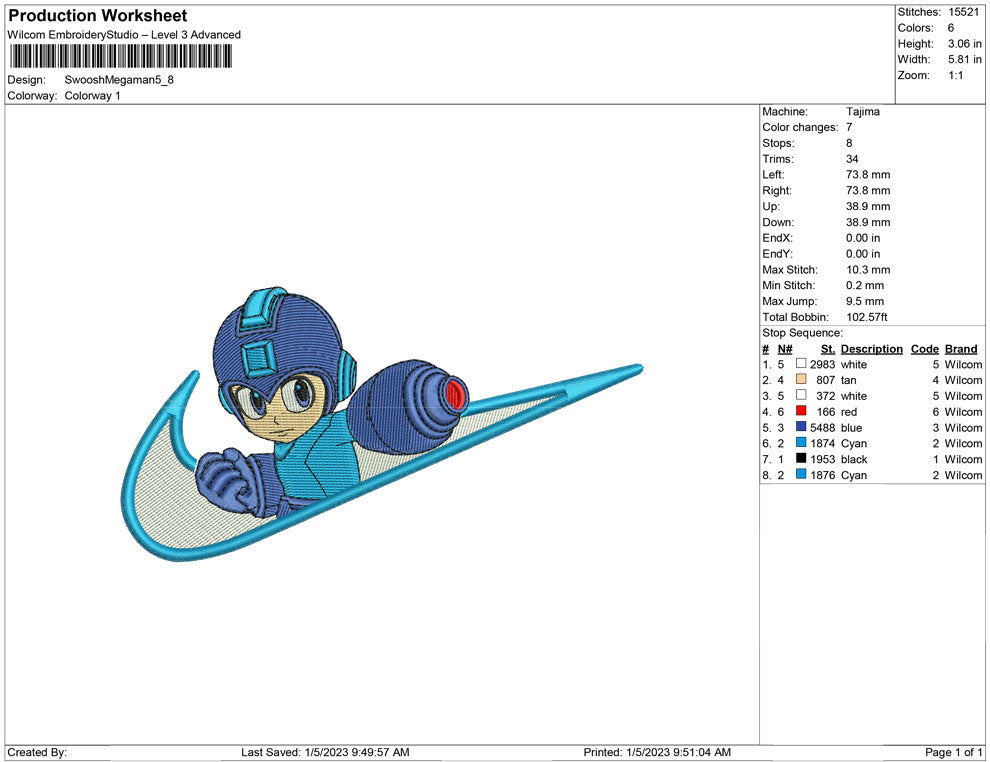Image resolution: width=990 pixels, height=762 pixels.
Task: Click the 'Left:' label
Action: pyautogui.click(x=773, y=174)
